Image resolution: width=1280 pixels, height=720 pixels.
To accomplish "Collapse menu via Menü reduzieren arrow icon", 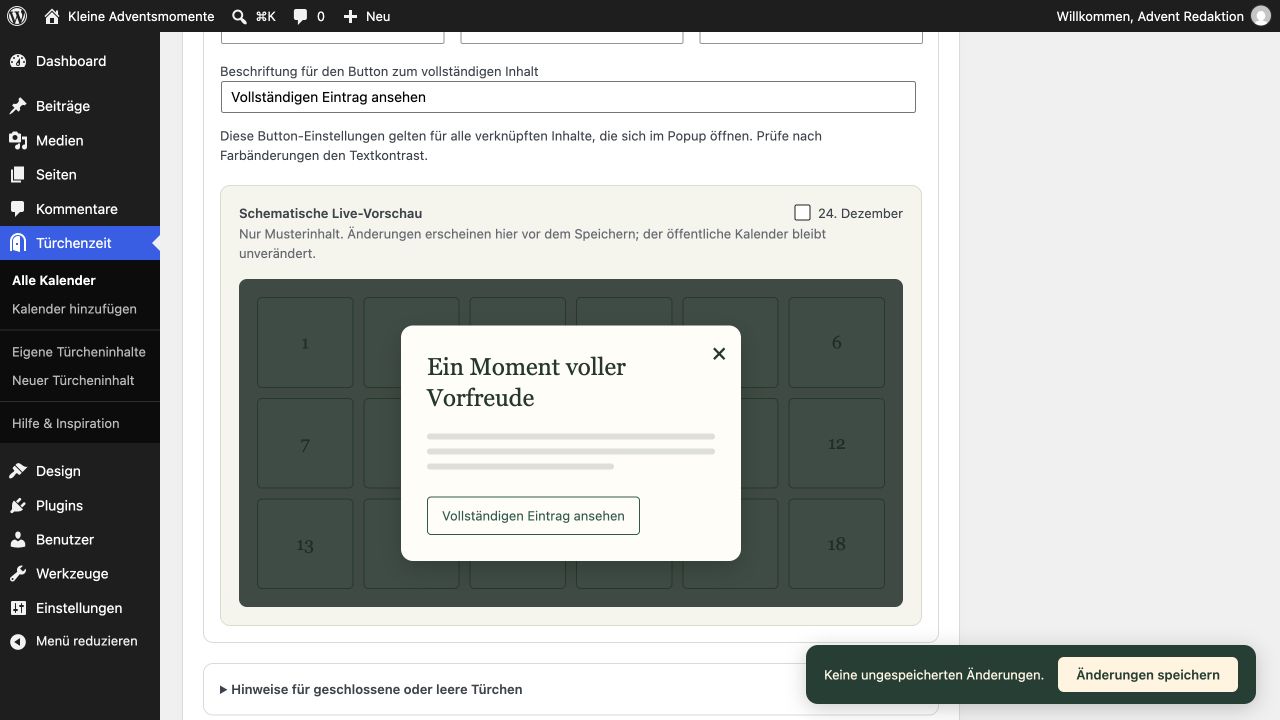I will point(18,642).
